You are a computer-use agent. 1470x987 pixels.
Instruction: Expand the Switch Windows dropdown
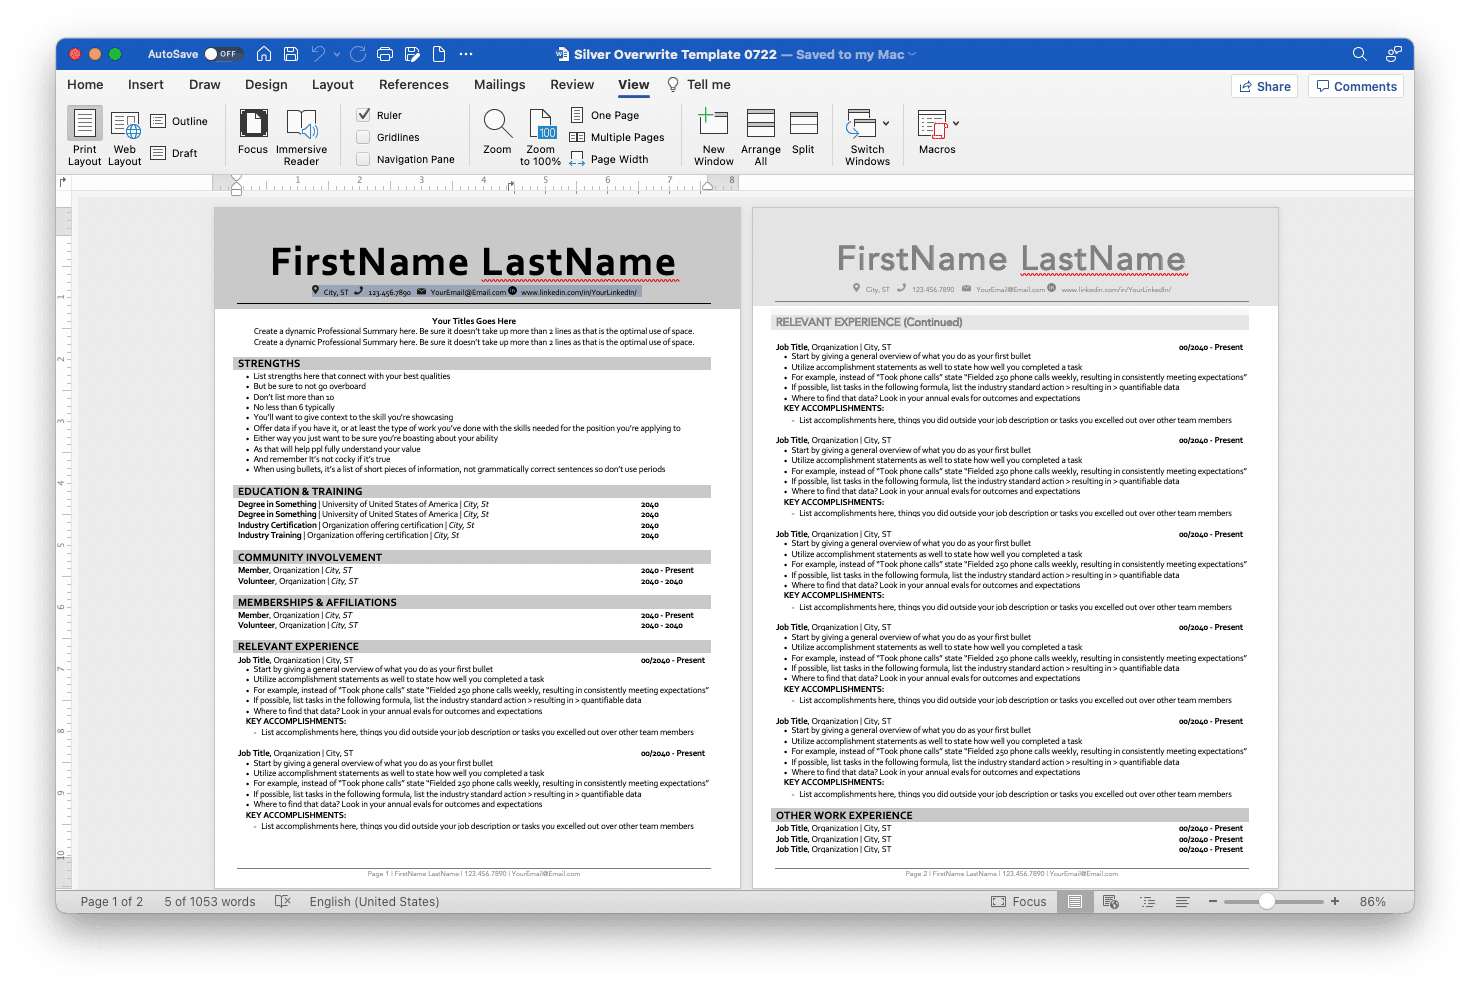(x=886, y=124)
